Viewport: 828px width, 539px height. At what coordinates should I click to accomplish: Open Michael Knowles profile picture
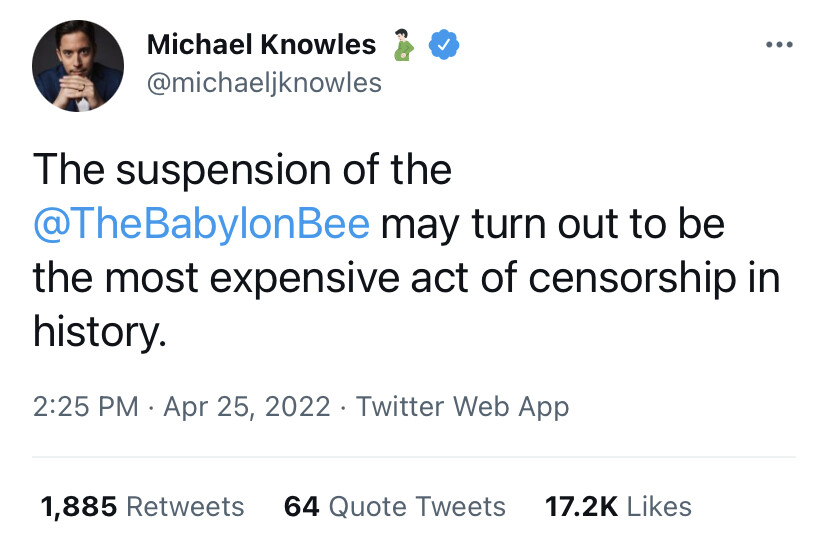click(78, 66)
